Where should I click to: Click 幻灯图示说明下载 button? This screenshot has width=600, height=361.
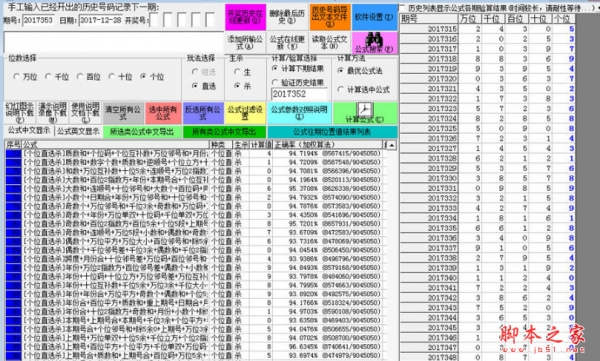coord(20,113)
